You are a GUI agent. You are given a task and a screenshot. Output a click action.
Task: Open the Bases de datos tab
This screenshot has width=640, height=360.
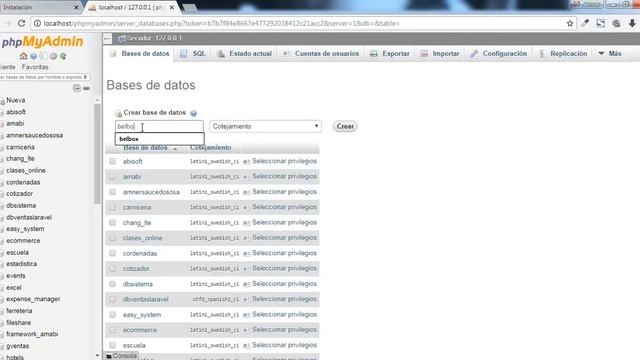pos(140,54)
